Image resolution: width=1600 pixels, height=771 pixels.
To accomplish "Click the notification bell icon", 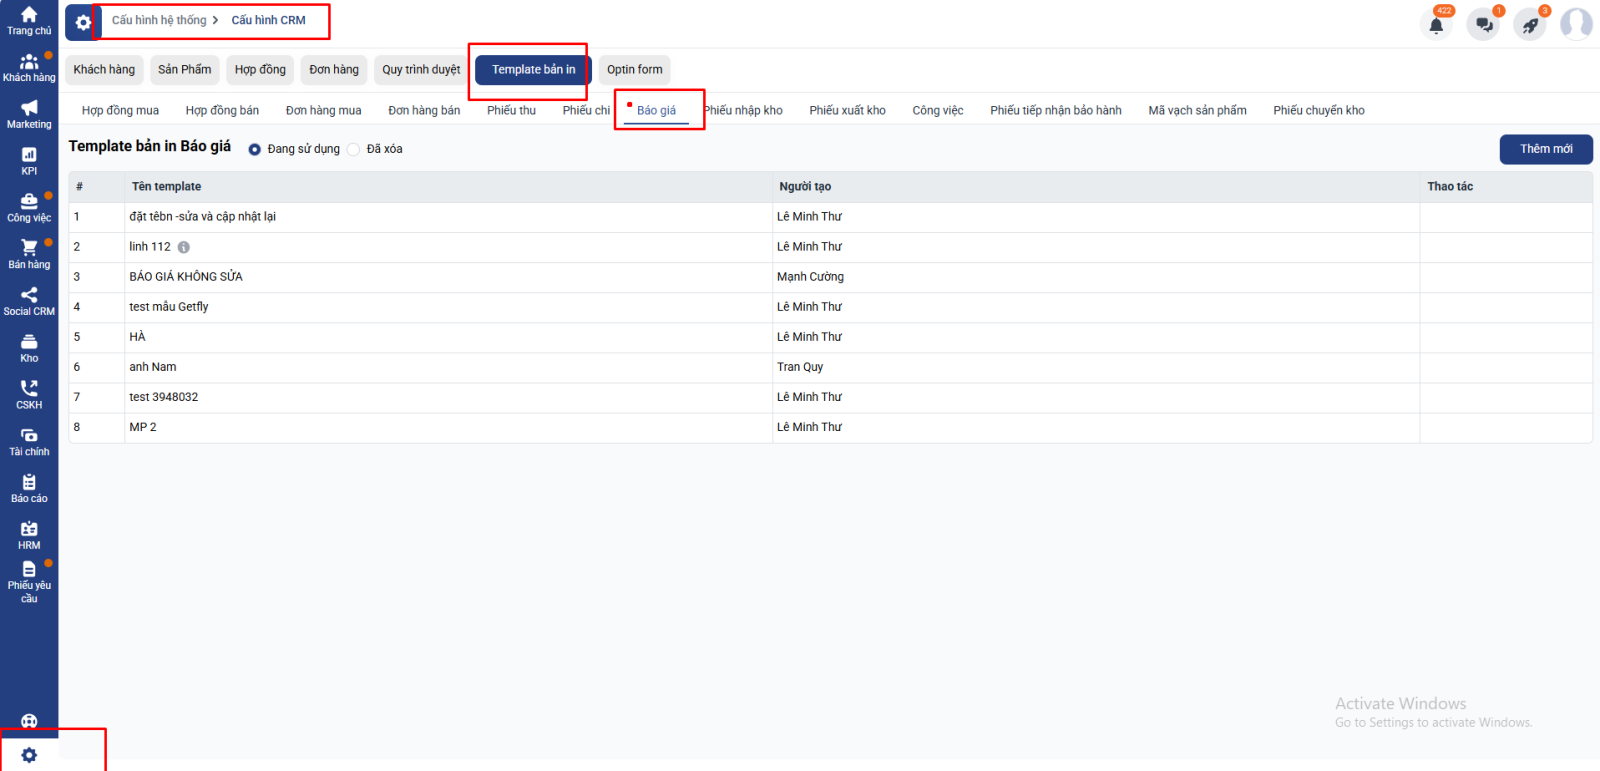I will 1436,25.
